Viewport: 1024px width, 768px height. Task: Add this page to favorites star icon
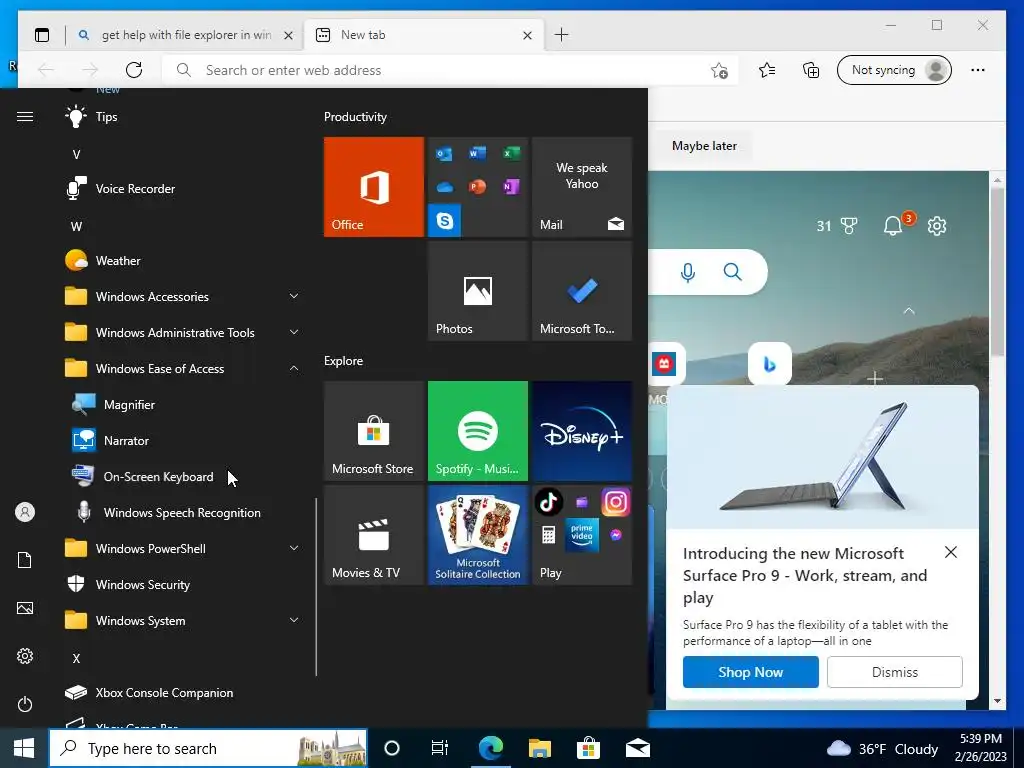720,70
